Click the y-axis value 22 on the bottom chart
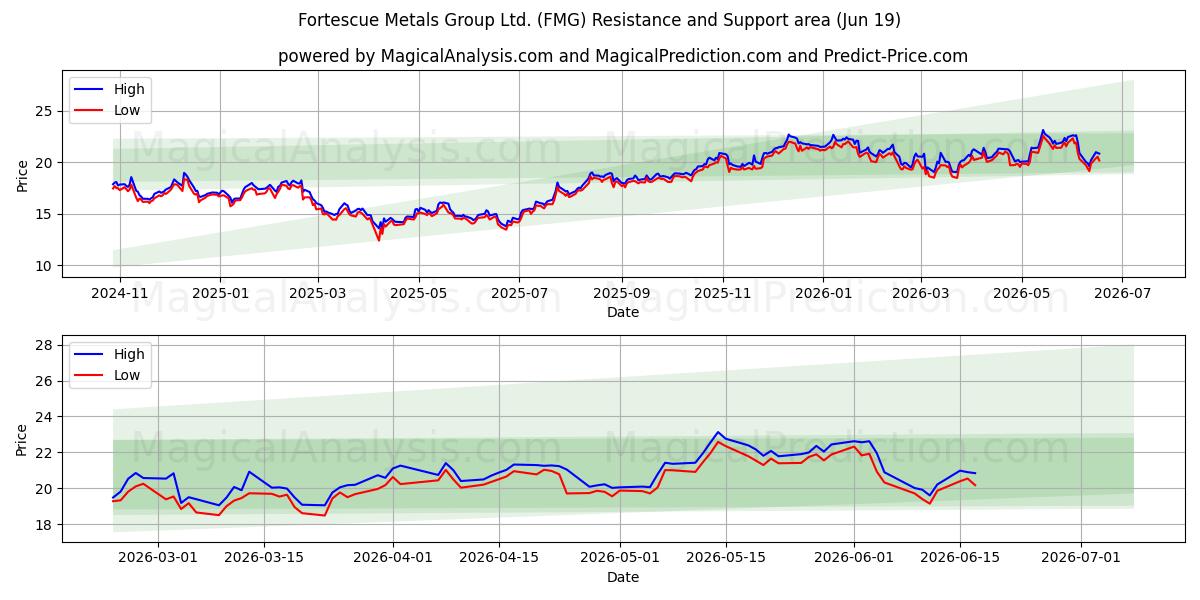Screen dimensions: 1200x600 [x=46, y=453]
